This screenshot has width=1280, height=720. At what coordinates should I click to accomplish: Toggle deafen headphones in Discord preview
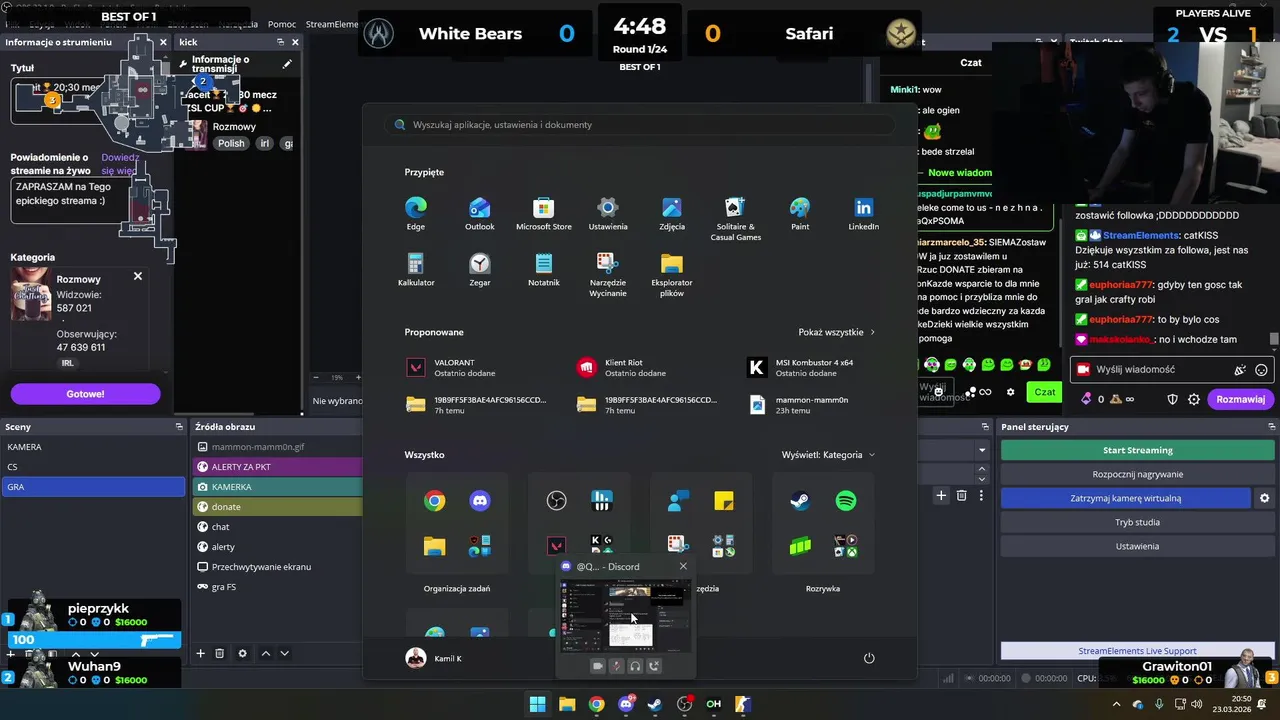(635, 666)
